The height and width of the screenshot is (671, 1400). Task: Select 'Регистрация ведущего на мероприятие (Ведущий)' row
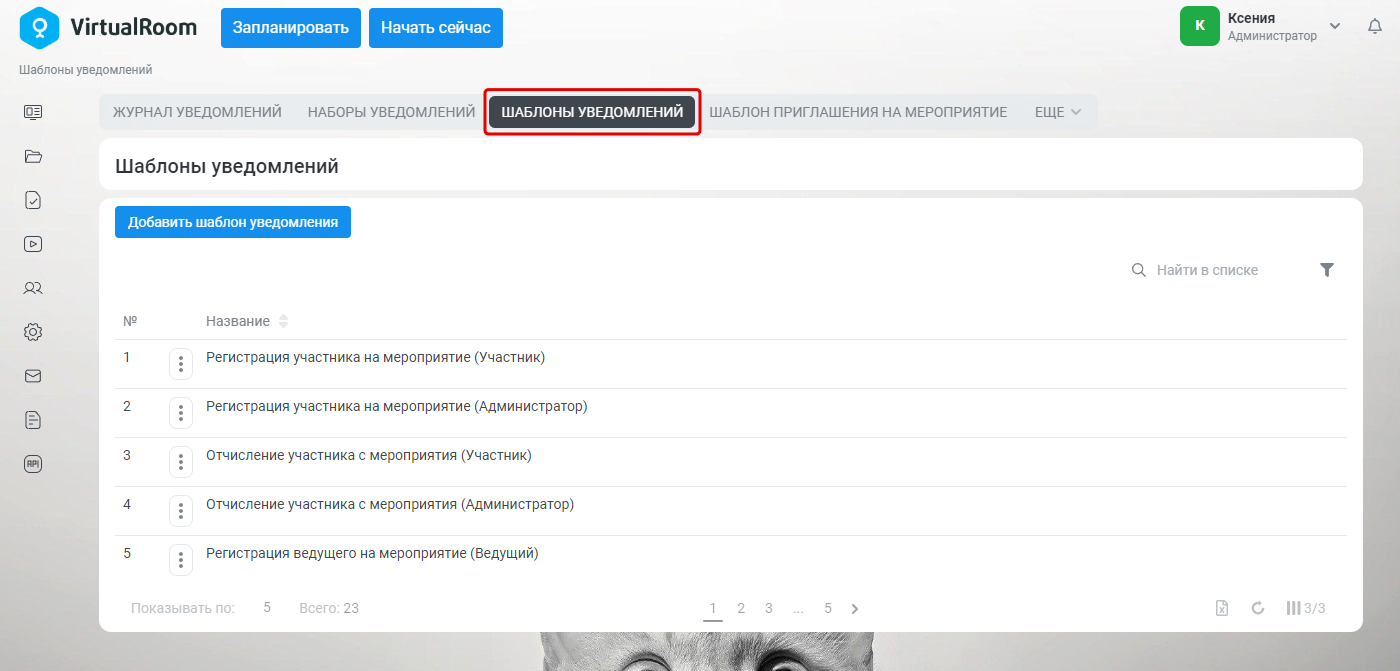coord(731,560)
